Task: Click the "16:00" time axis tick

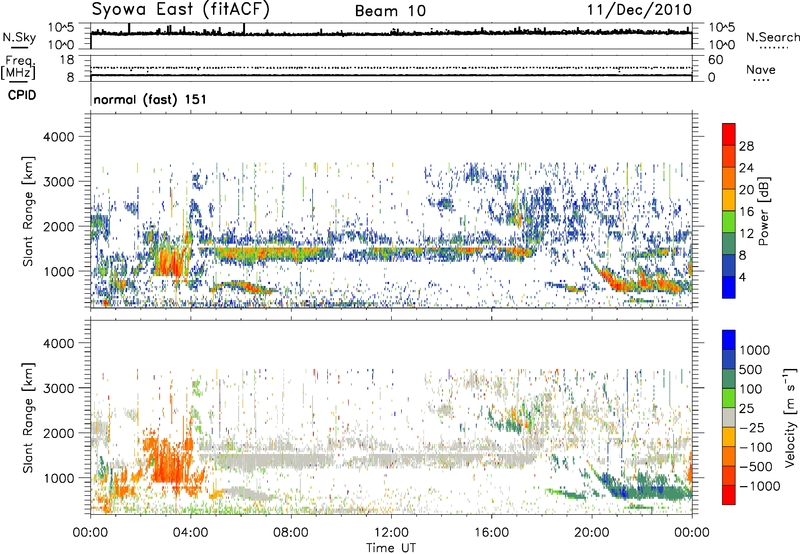Action: click(491, 533)
